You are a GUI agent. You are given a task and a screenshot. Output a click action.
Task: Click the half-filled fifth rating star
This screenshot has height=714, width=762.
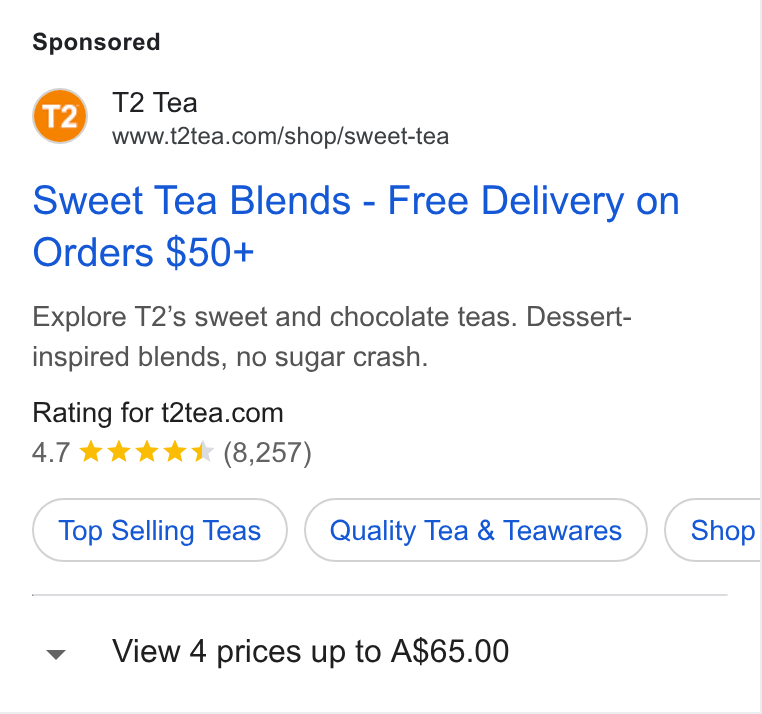(x=203, y=452)
